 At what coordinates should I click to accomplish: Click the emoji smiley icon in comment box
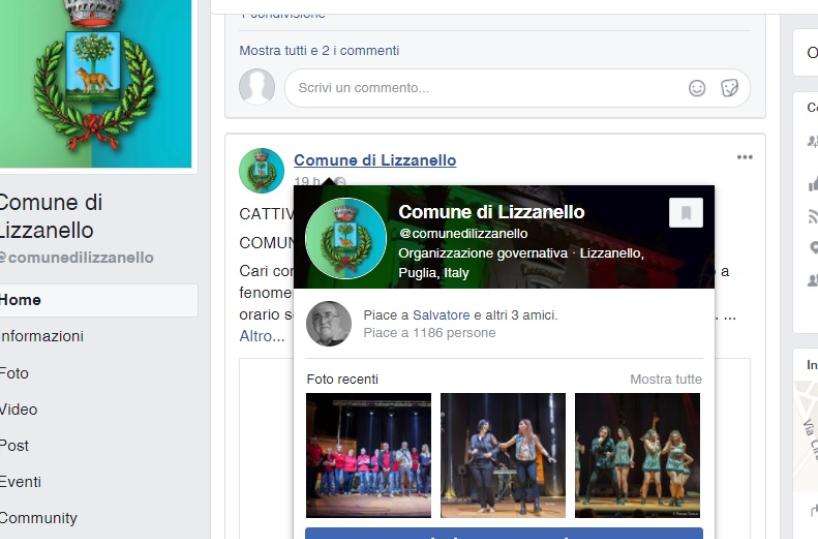pyautogui.click(x=696, y=88)
